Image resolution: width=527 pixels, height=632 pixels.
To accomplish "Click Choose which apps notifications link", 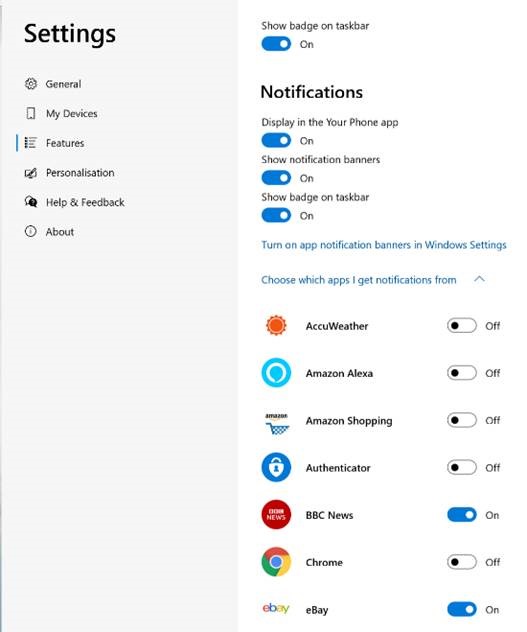I will pos(358,280).
